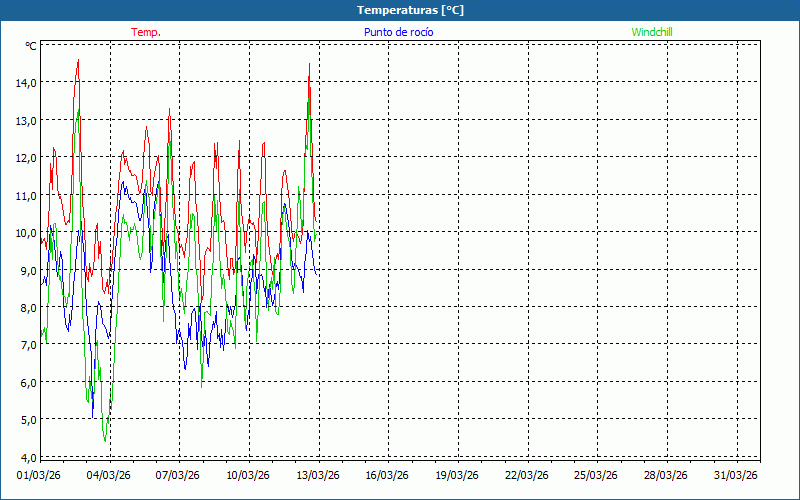Image resolution: width=800 pixels, height=500 pixels.
Task: Pick the 19/03/26 date on the x-axis
Action: (x=457, y=475)
